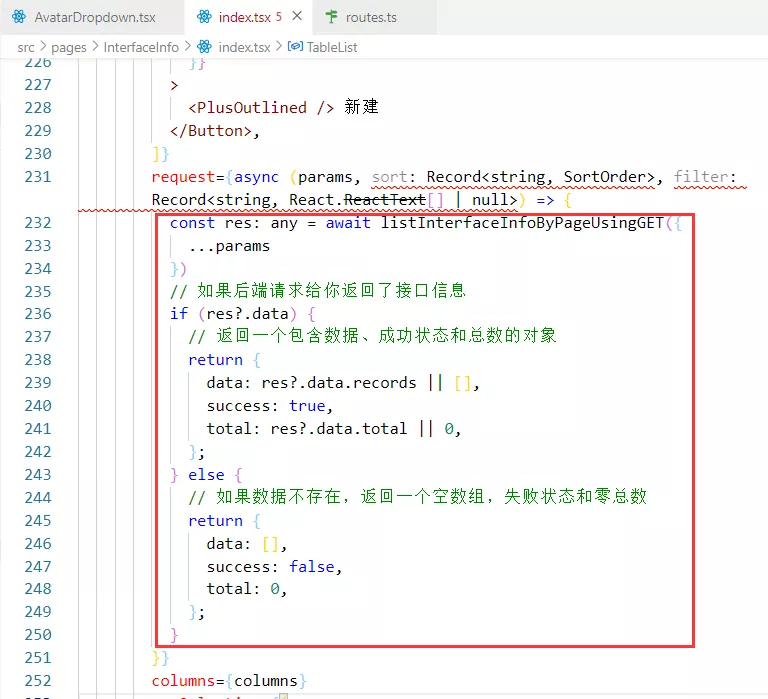This screenshot has height=699, width=768.
Task: Click the problems count 5 on index.tsx tab
Action: coord(279,17)
